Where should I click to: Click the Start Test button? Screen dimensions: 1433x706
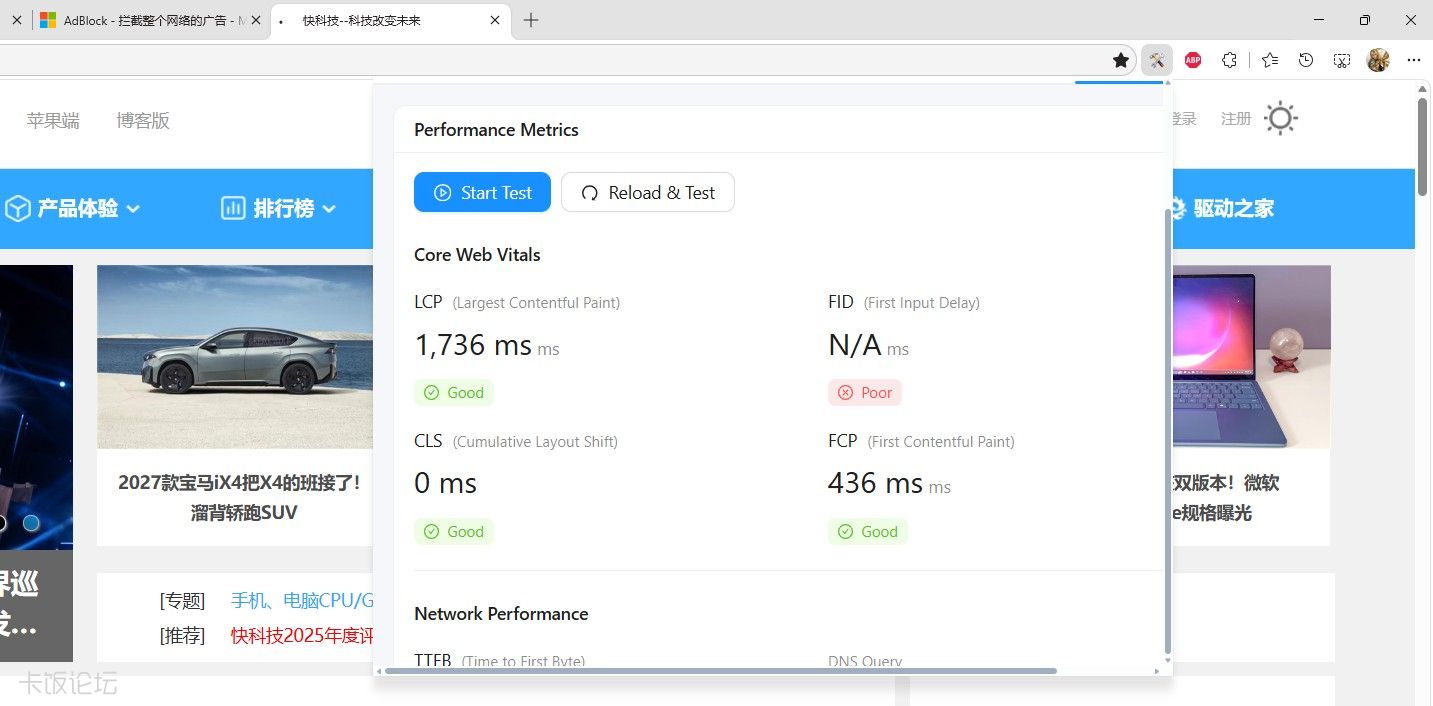pos(482,192)
